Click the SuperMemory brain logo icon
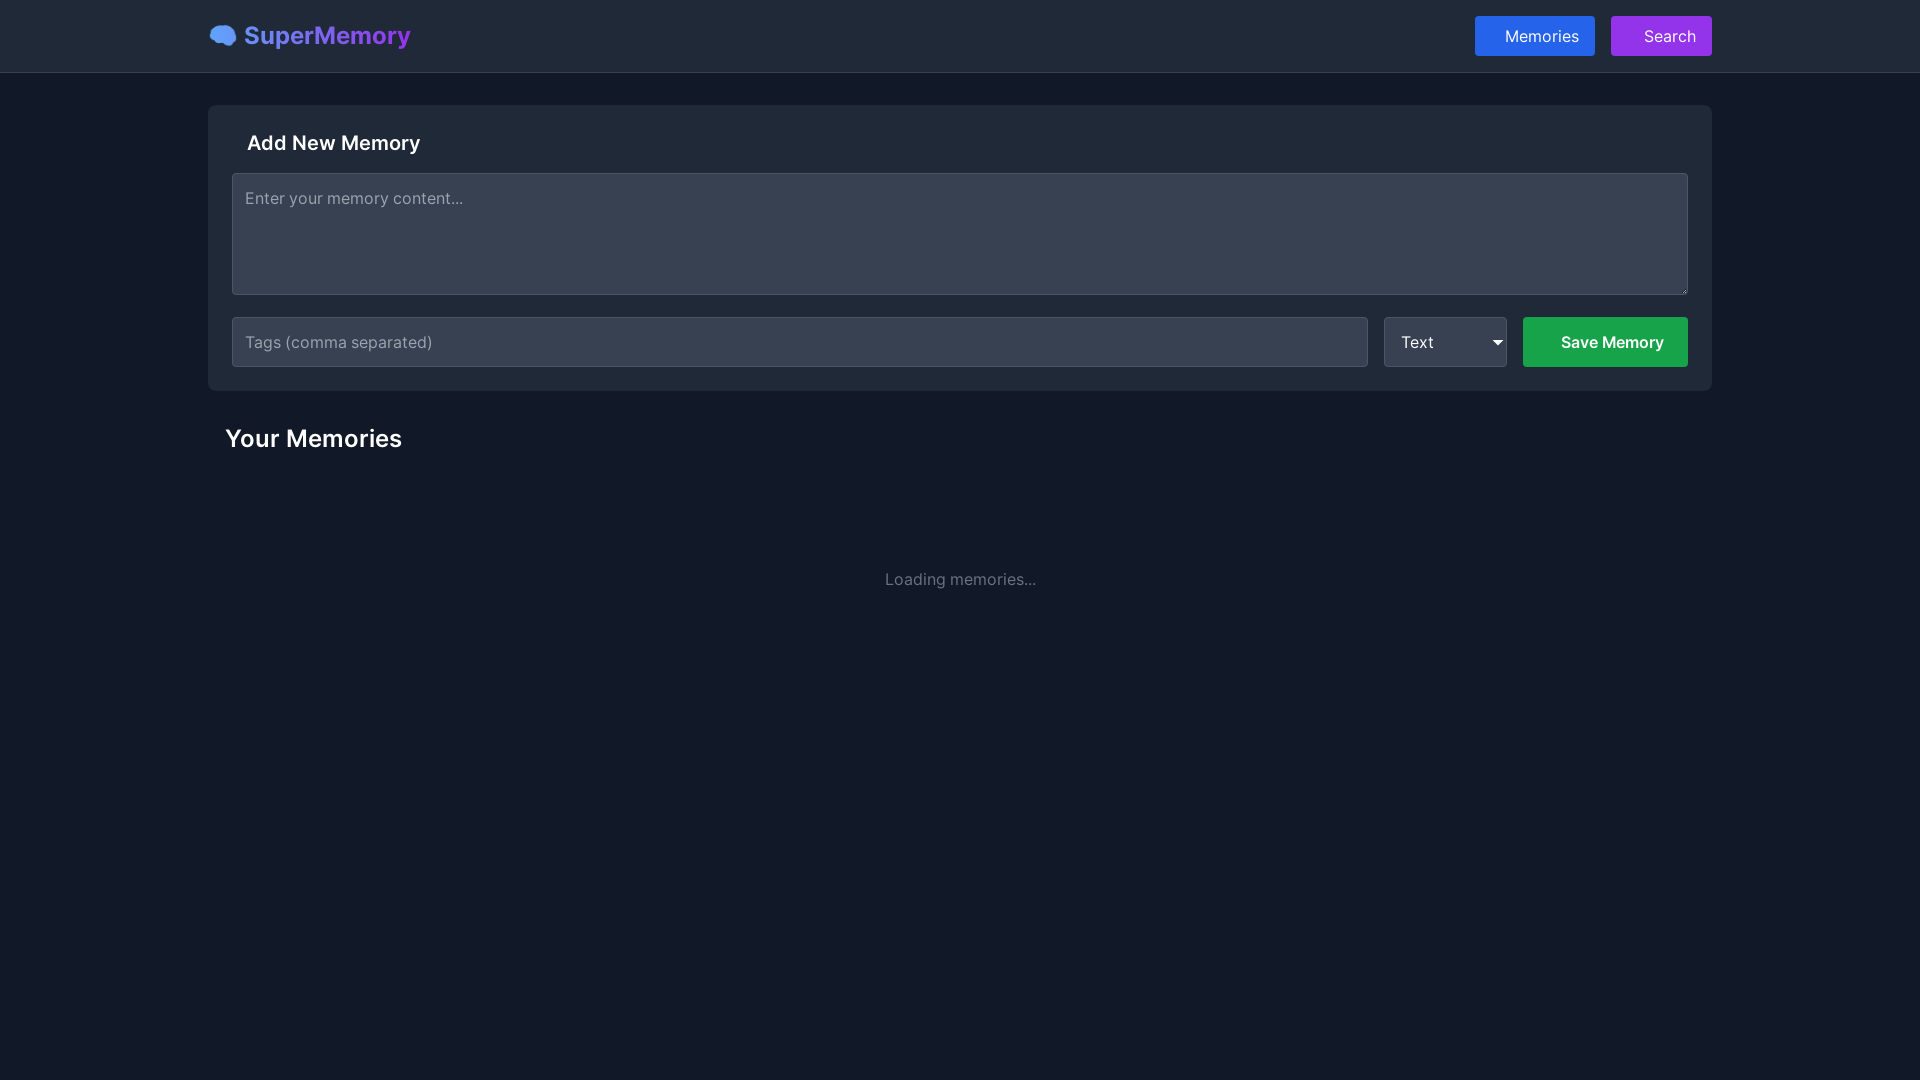The width and height of the screenshot is (1920, 1080). [223, 36]
